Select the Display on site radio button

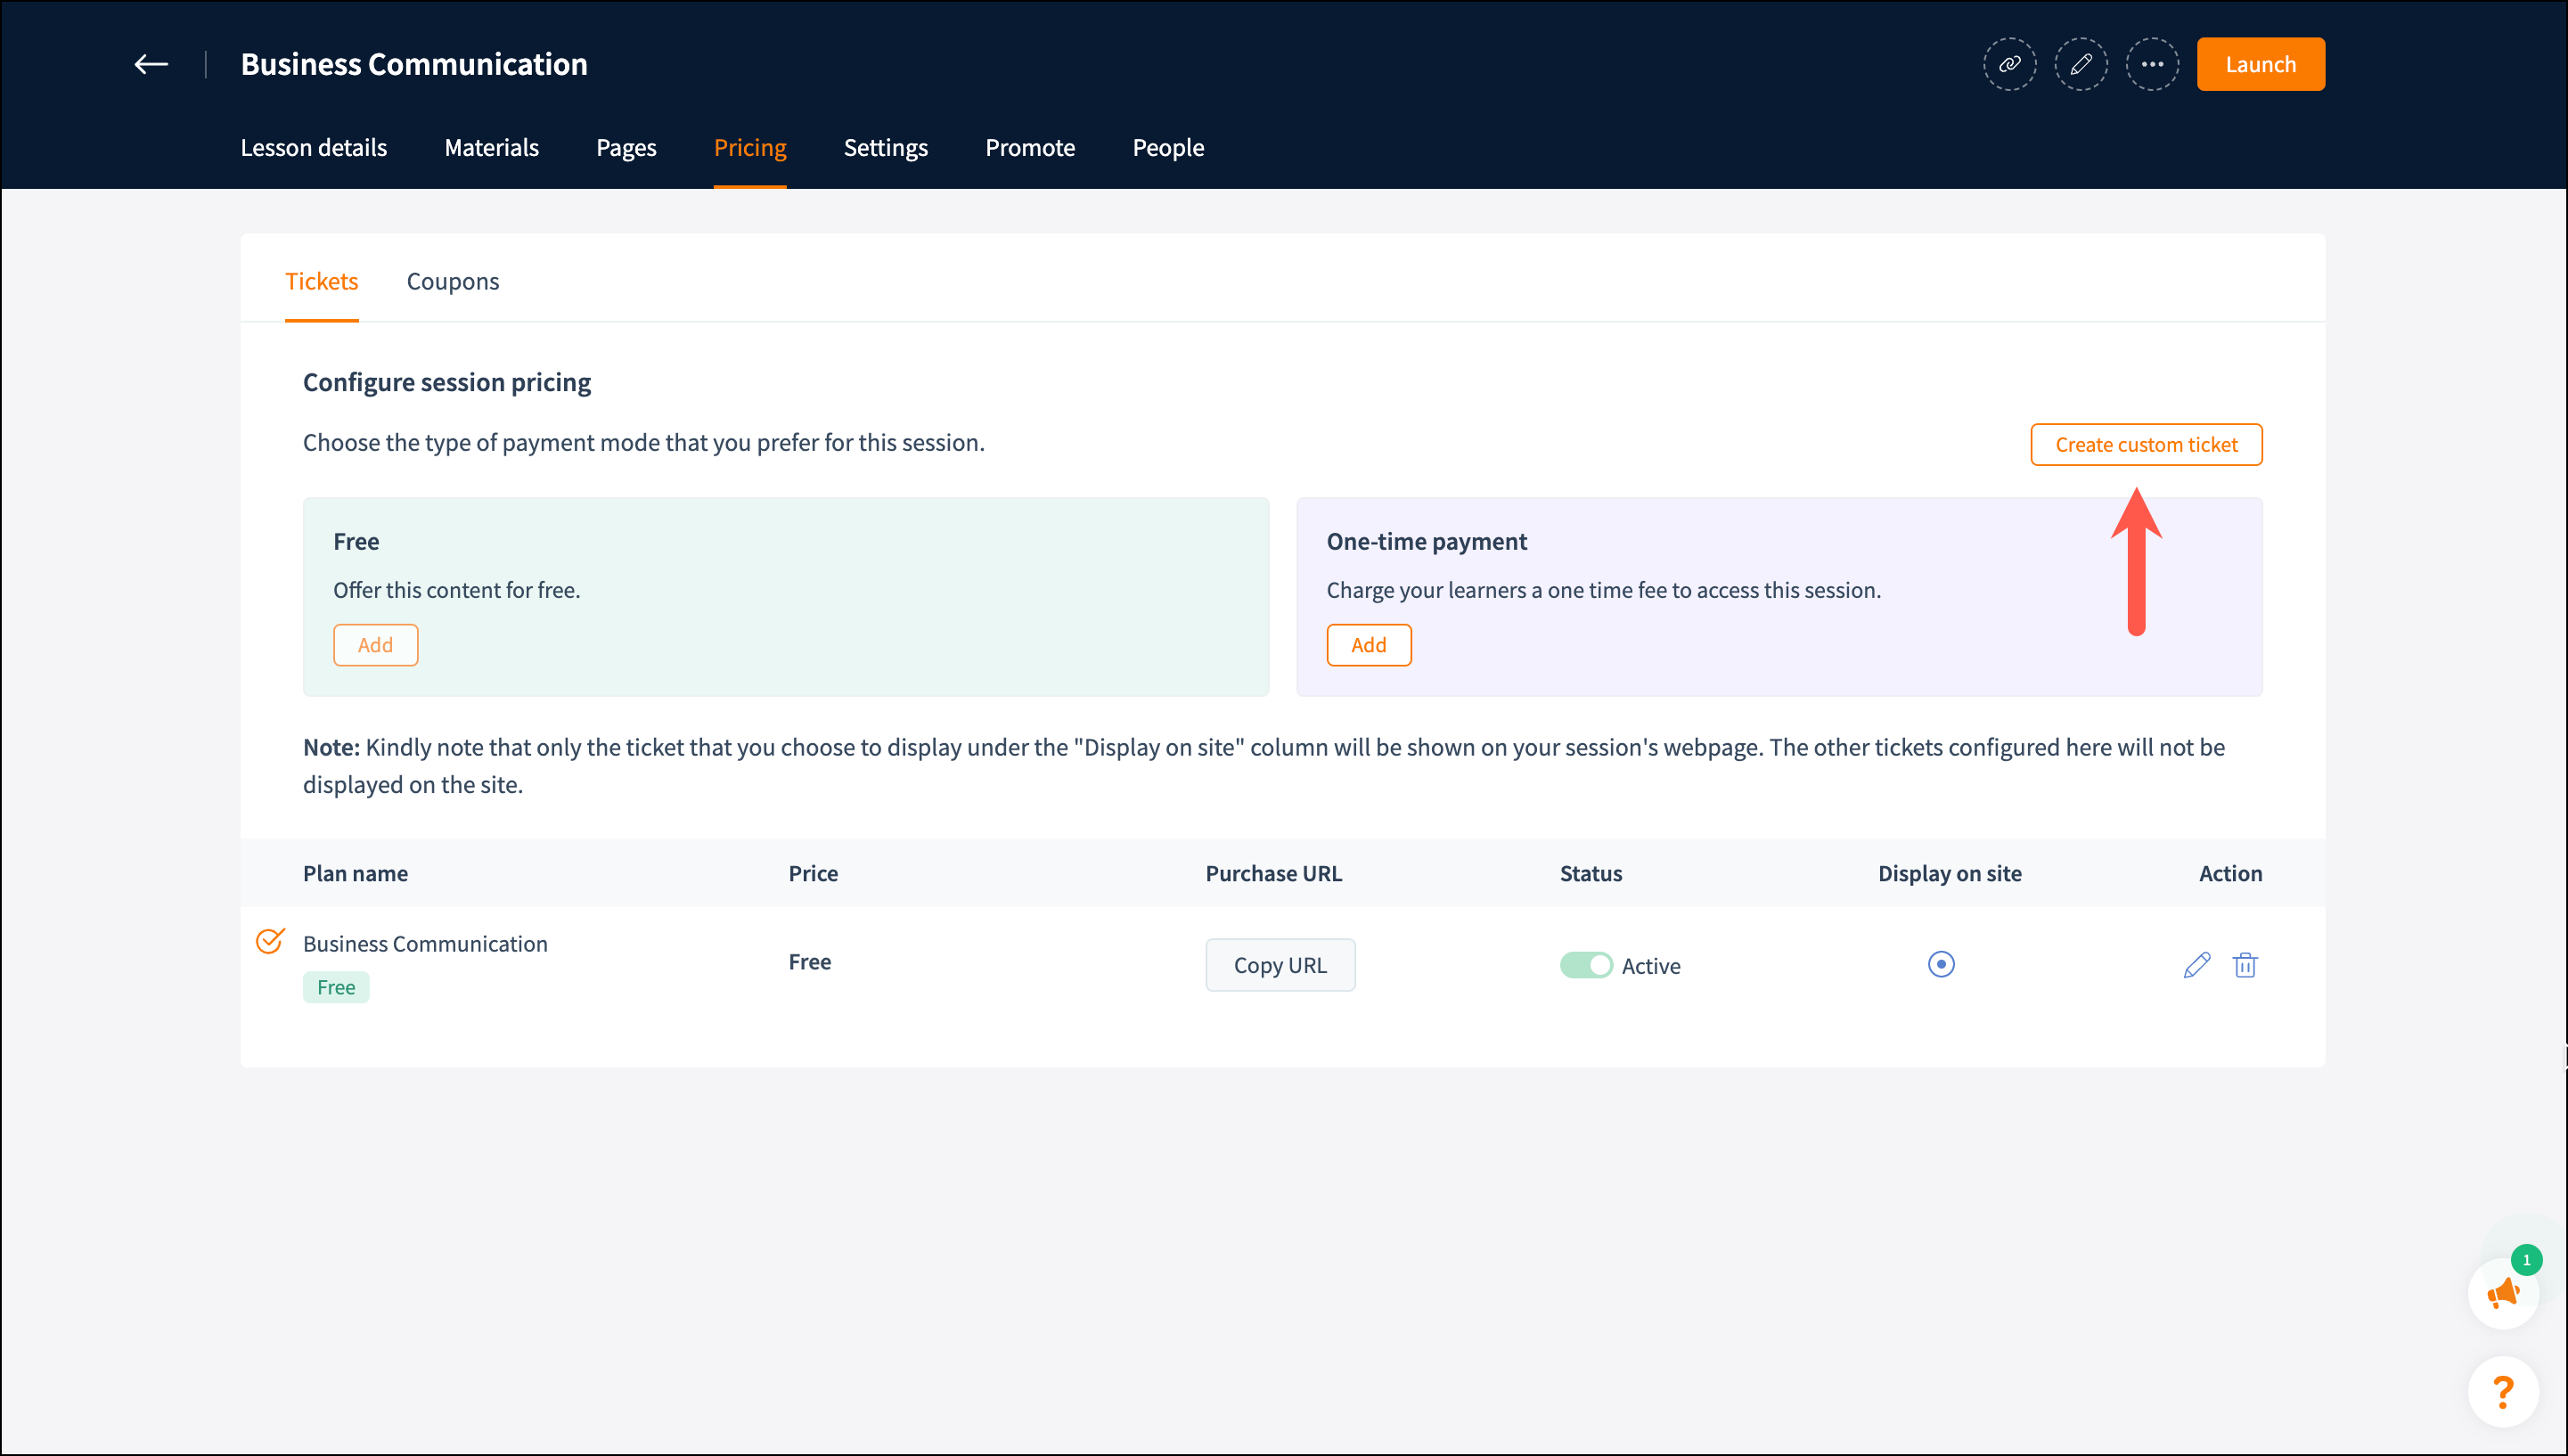point(1941,964)
